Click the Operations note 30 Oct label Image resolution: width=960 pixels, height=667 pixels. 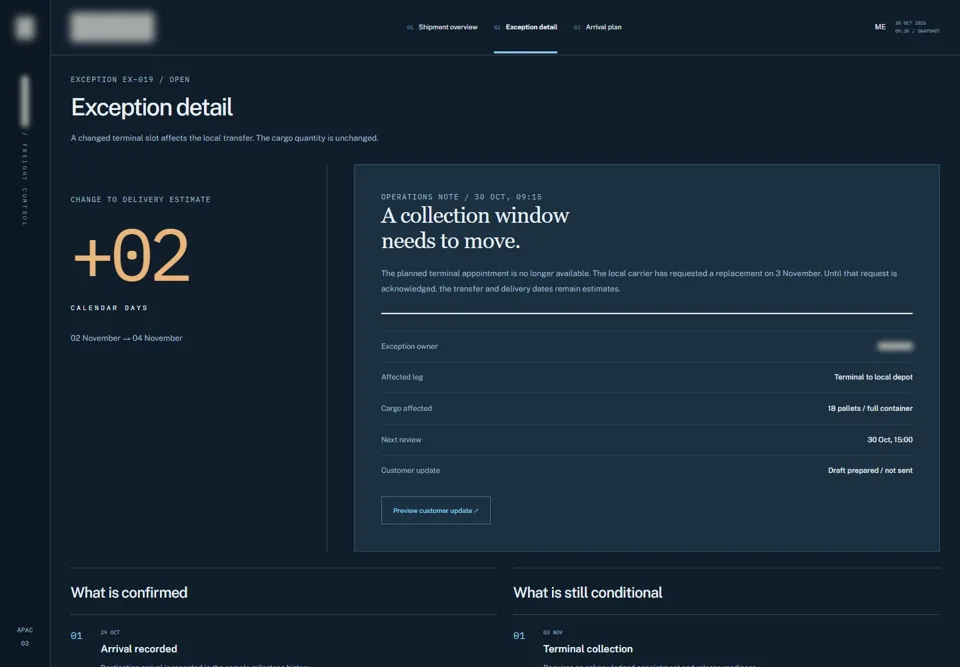click(461, 197)
